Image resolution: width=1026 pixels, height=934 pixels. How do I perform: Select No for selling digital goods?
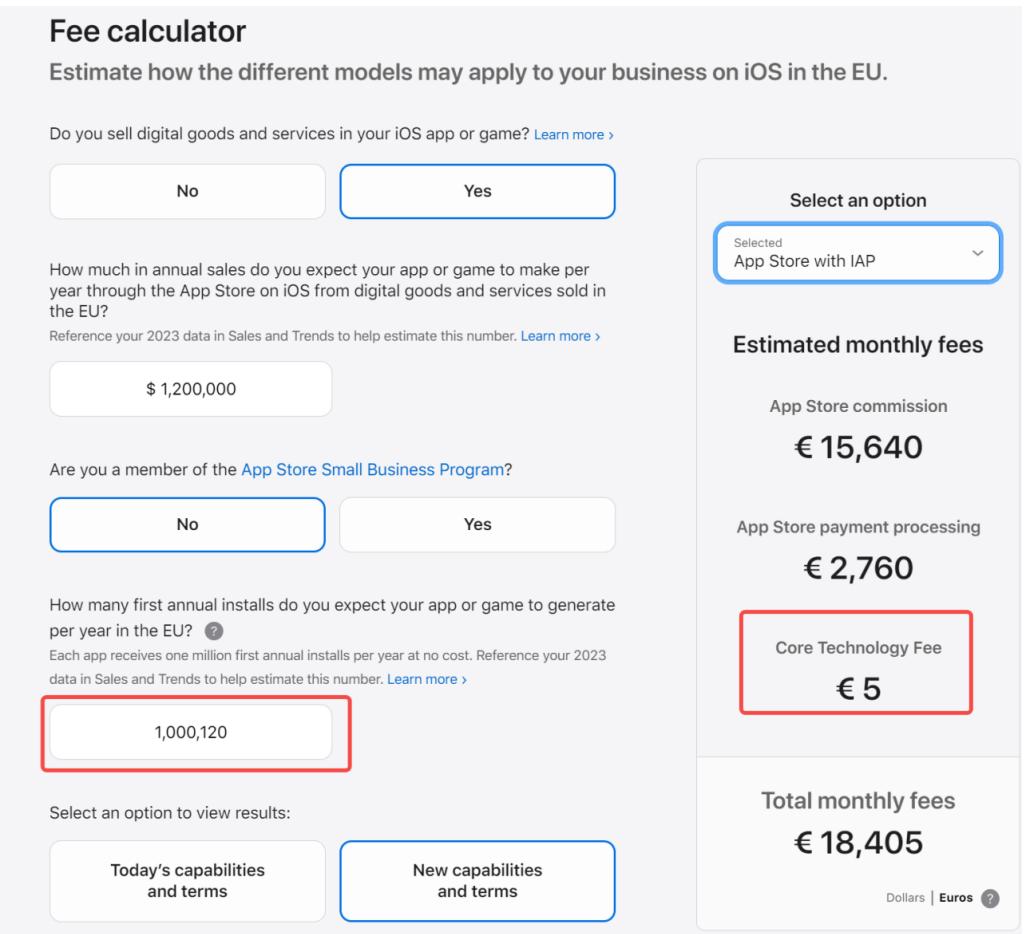pyautogui.click(x=187, y=191)
